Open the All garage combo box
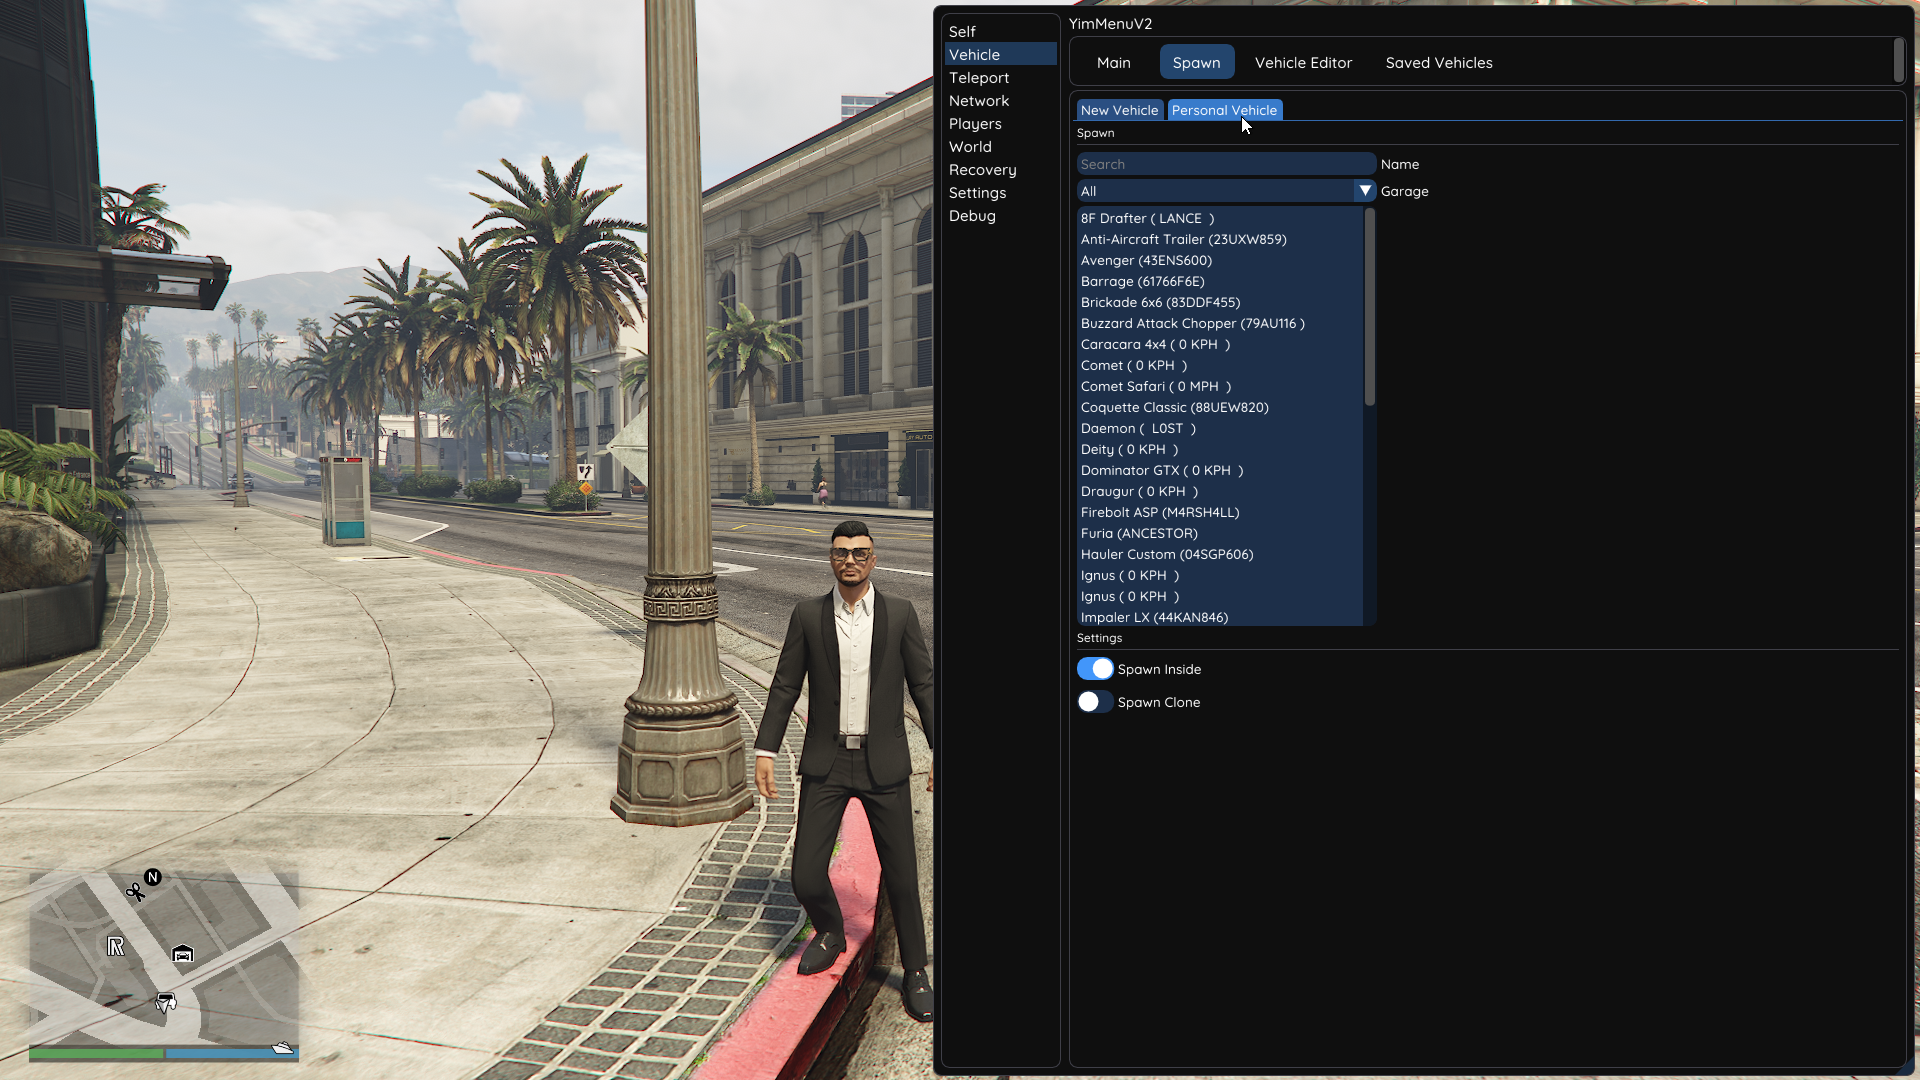 click(1215, 191)
